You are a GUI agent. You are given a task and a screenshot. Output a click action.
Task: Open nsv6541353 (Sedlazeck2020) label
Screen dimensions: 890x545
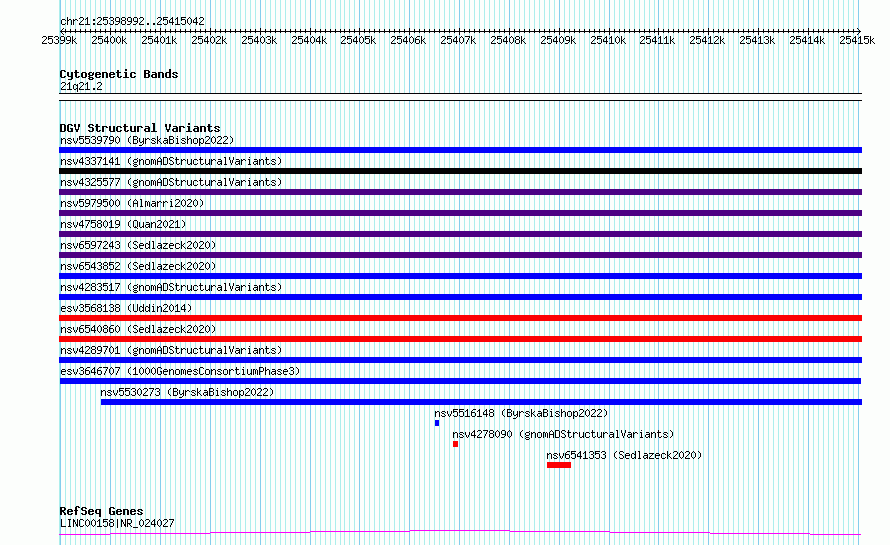[624, 455]
